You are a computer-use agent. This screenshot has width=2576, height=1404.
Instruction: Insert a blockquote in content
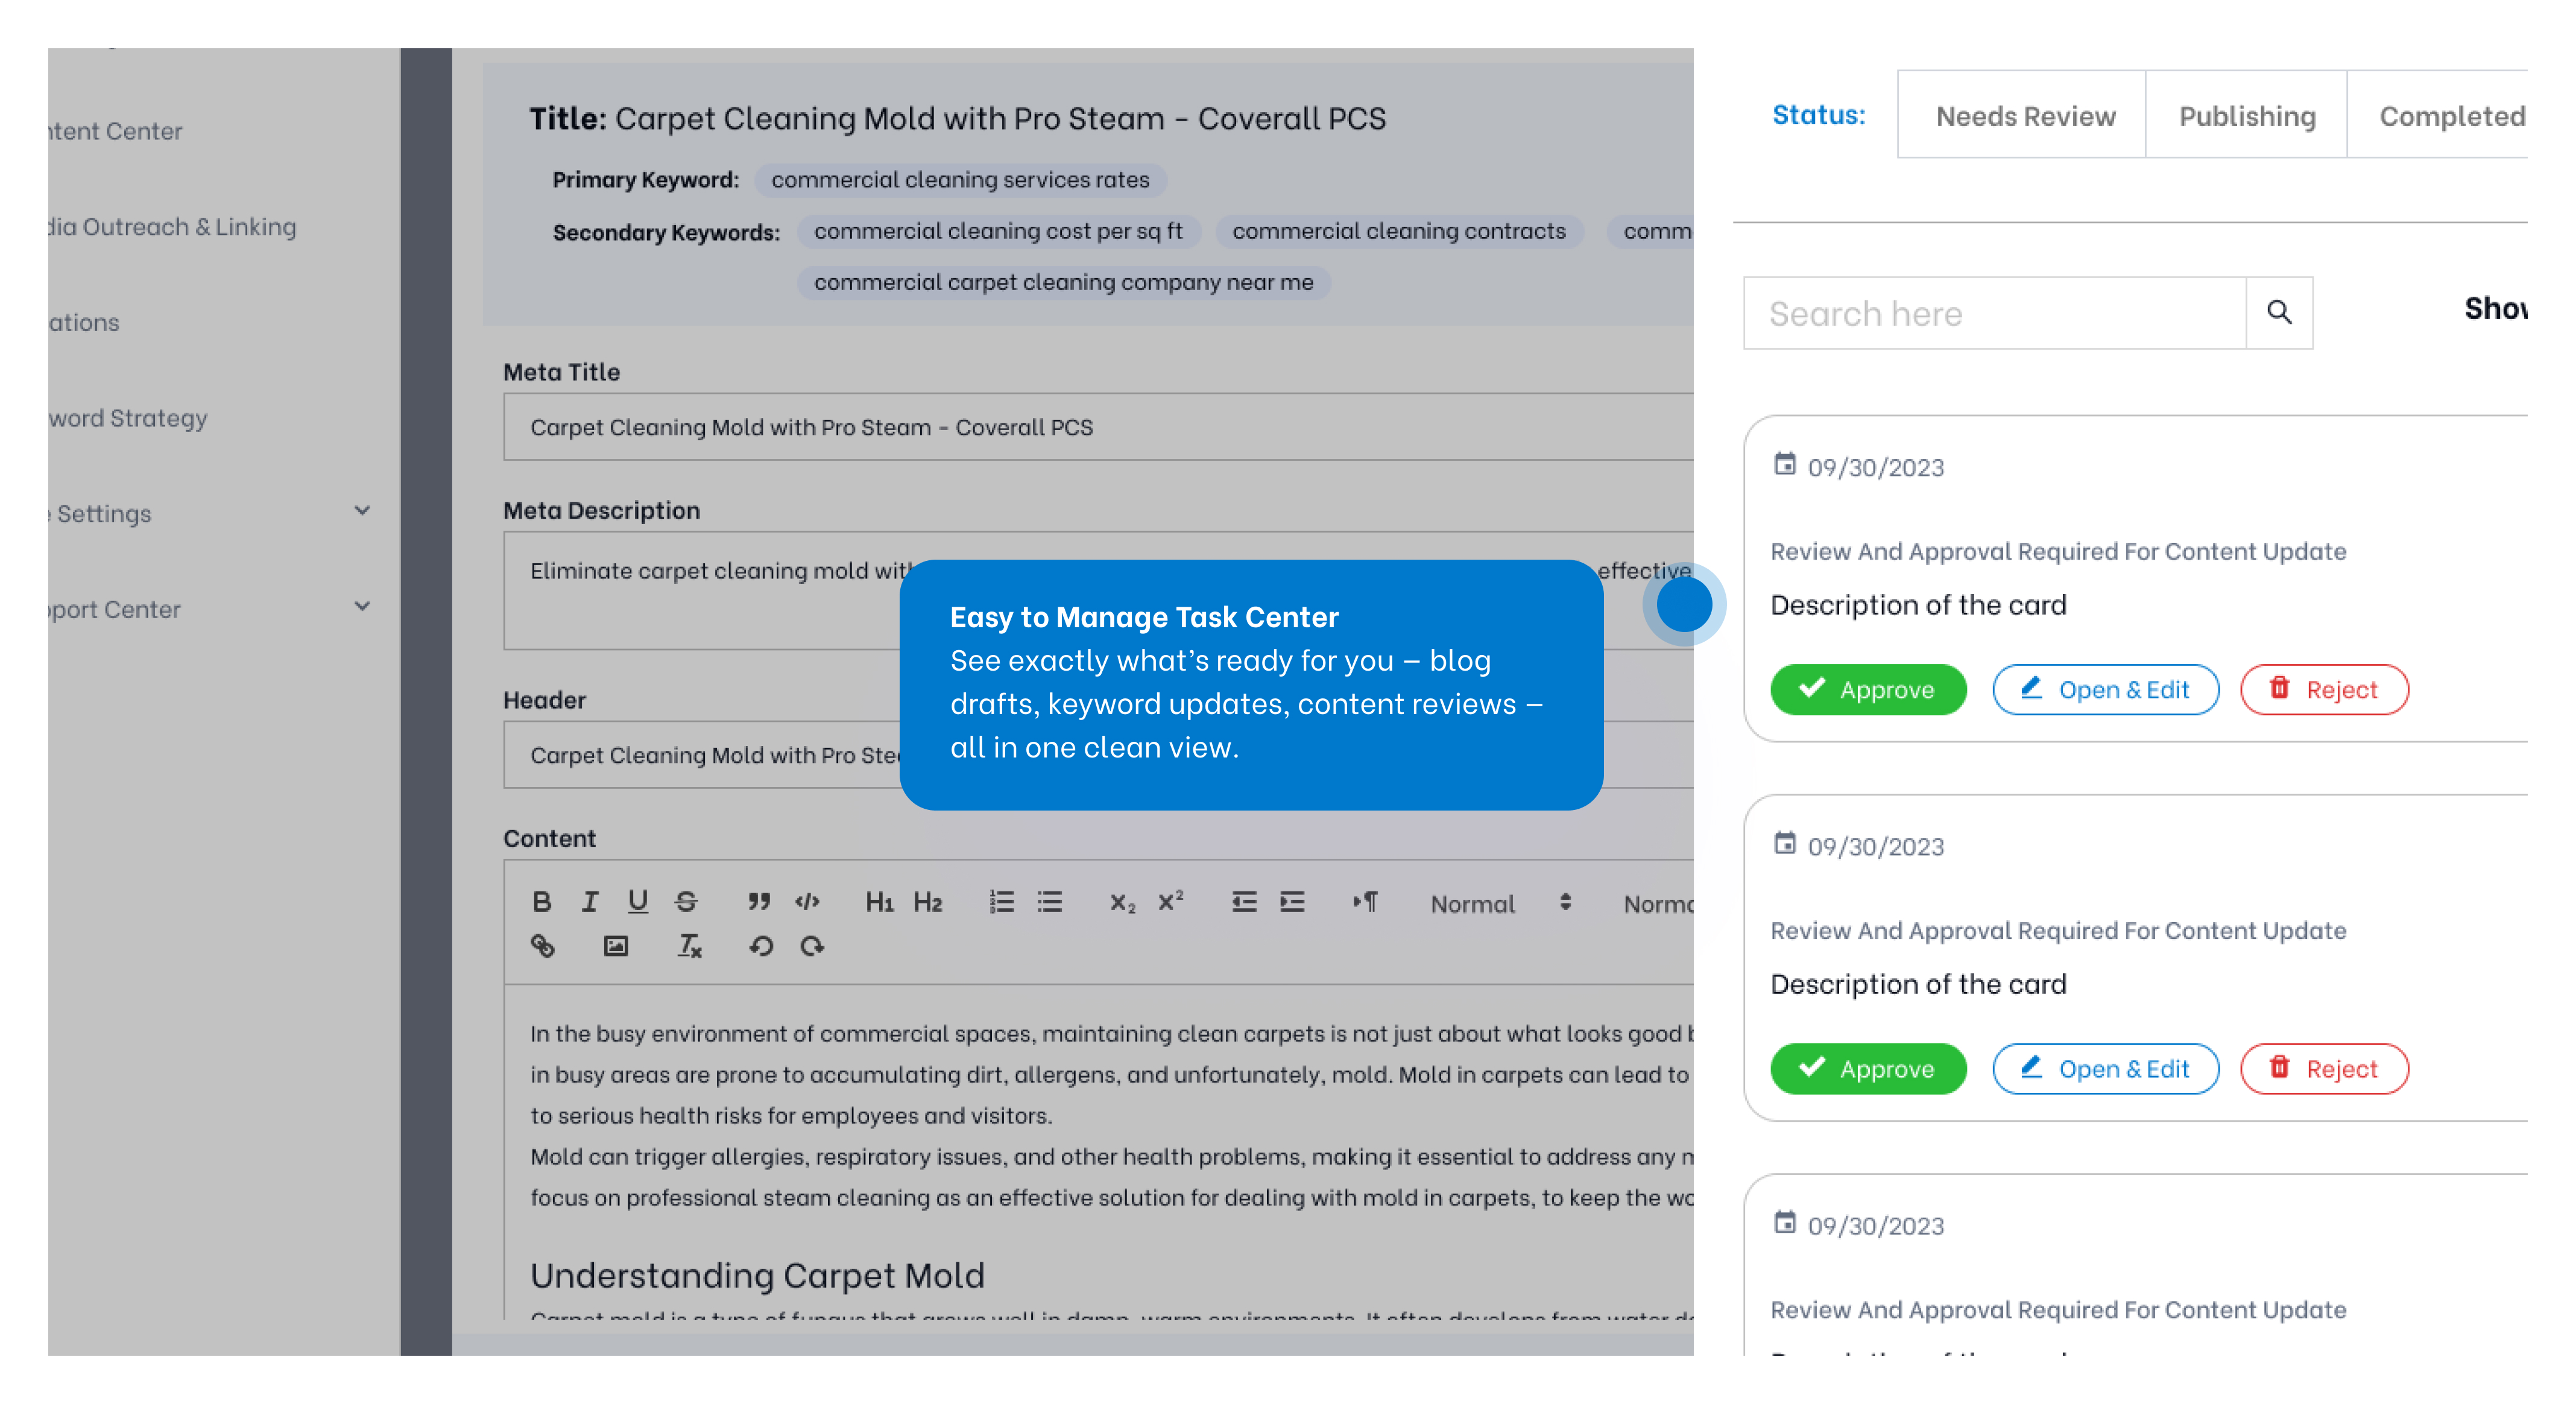759,902
